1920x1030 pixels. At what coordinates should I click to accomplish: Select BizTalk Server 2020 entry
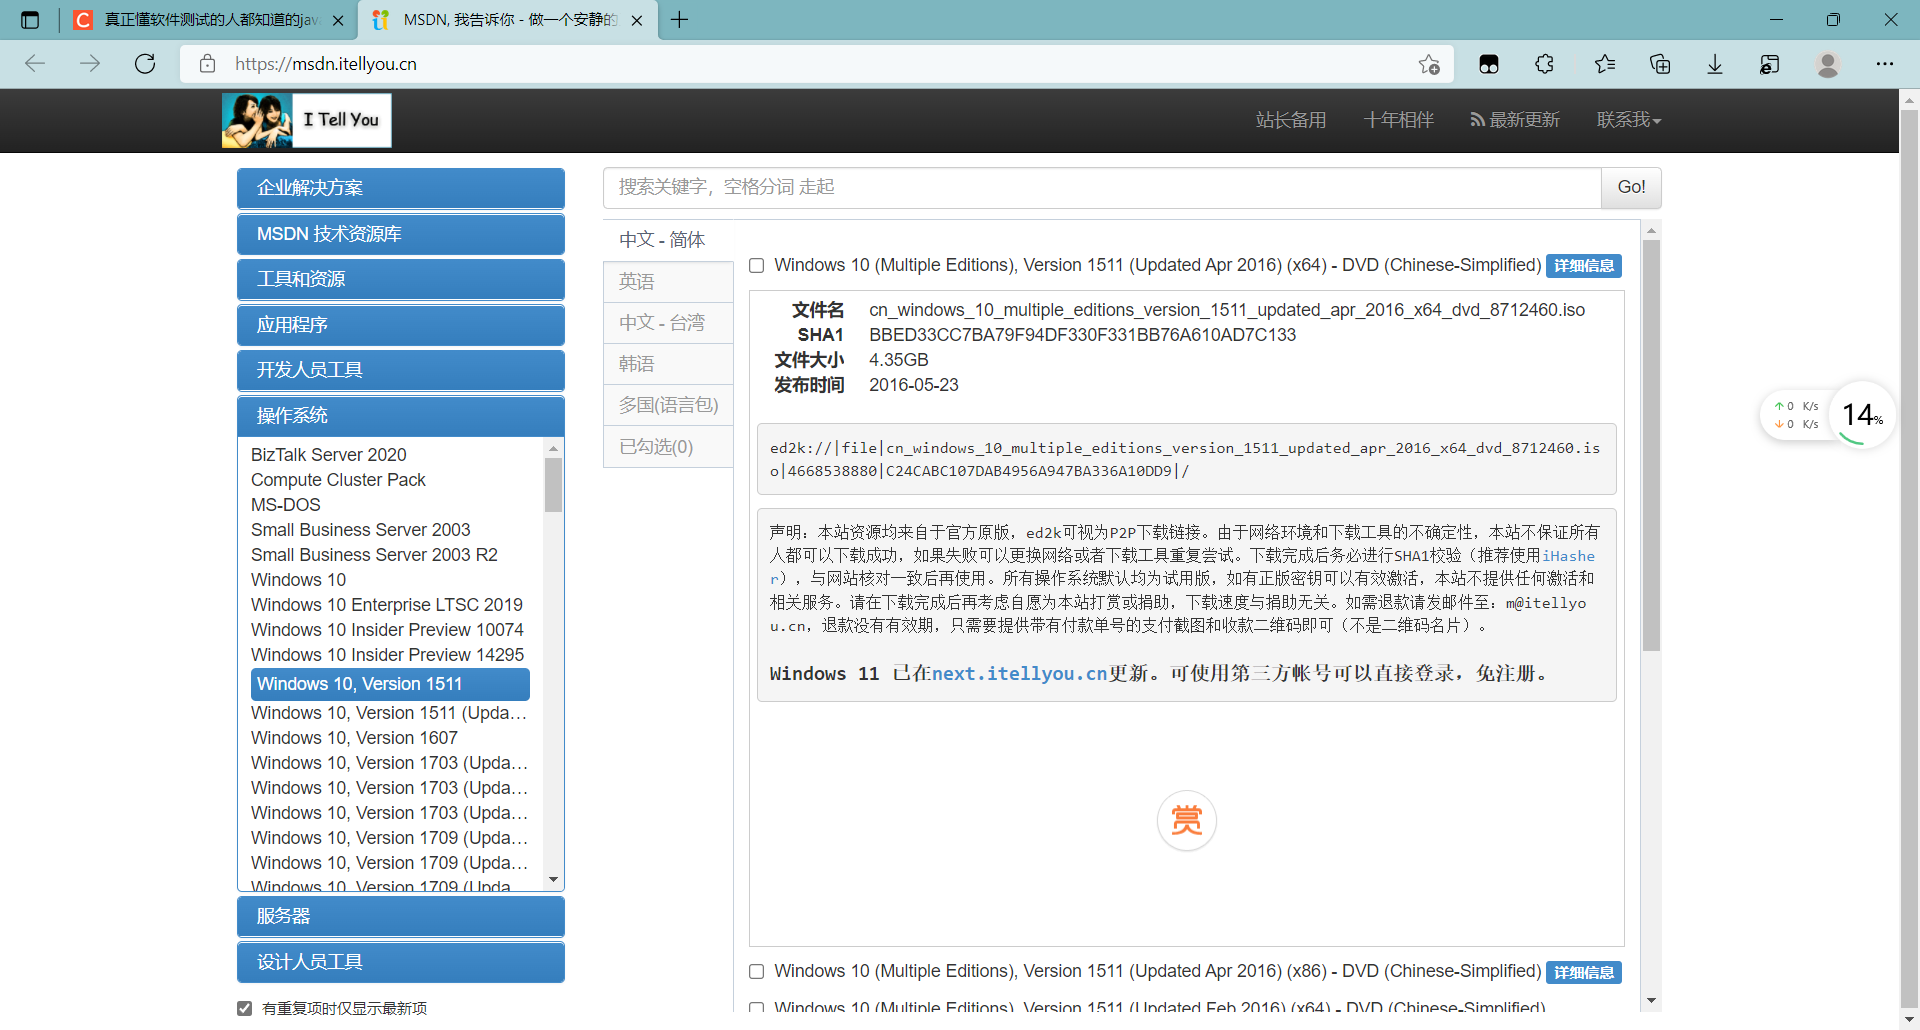pos(328,455)
